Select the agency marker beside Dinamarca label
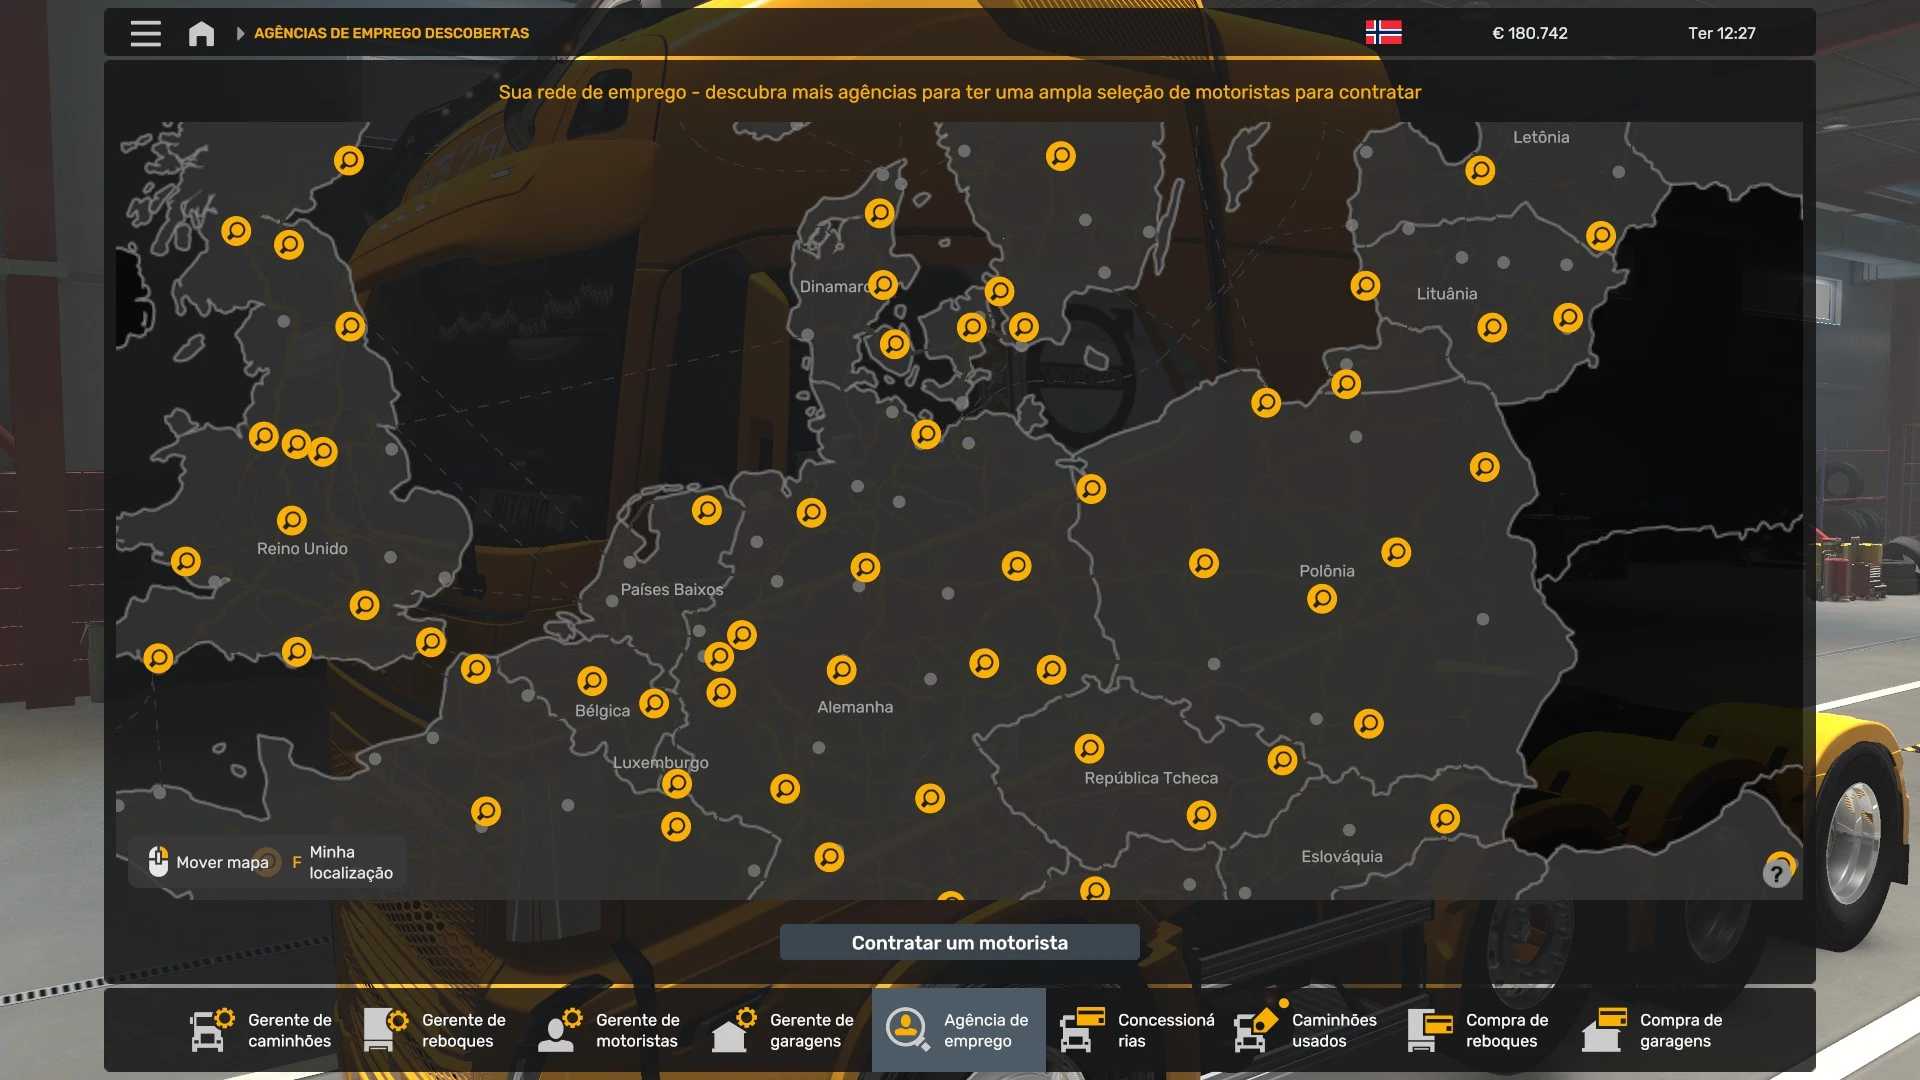Viewport: 1920px width, 1080px height. coord(883,285)
